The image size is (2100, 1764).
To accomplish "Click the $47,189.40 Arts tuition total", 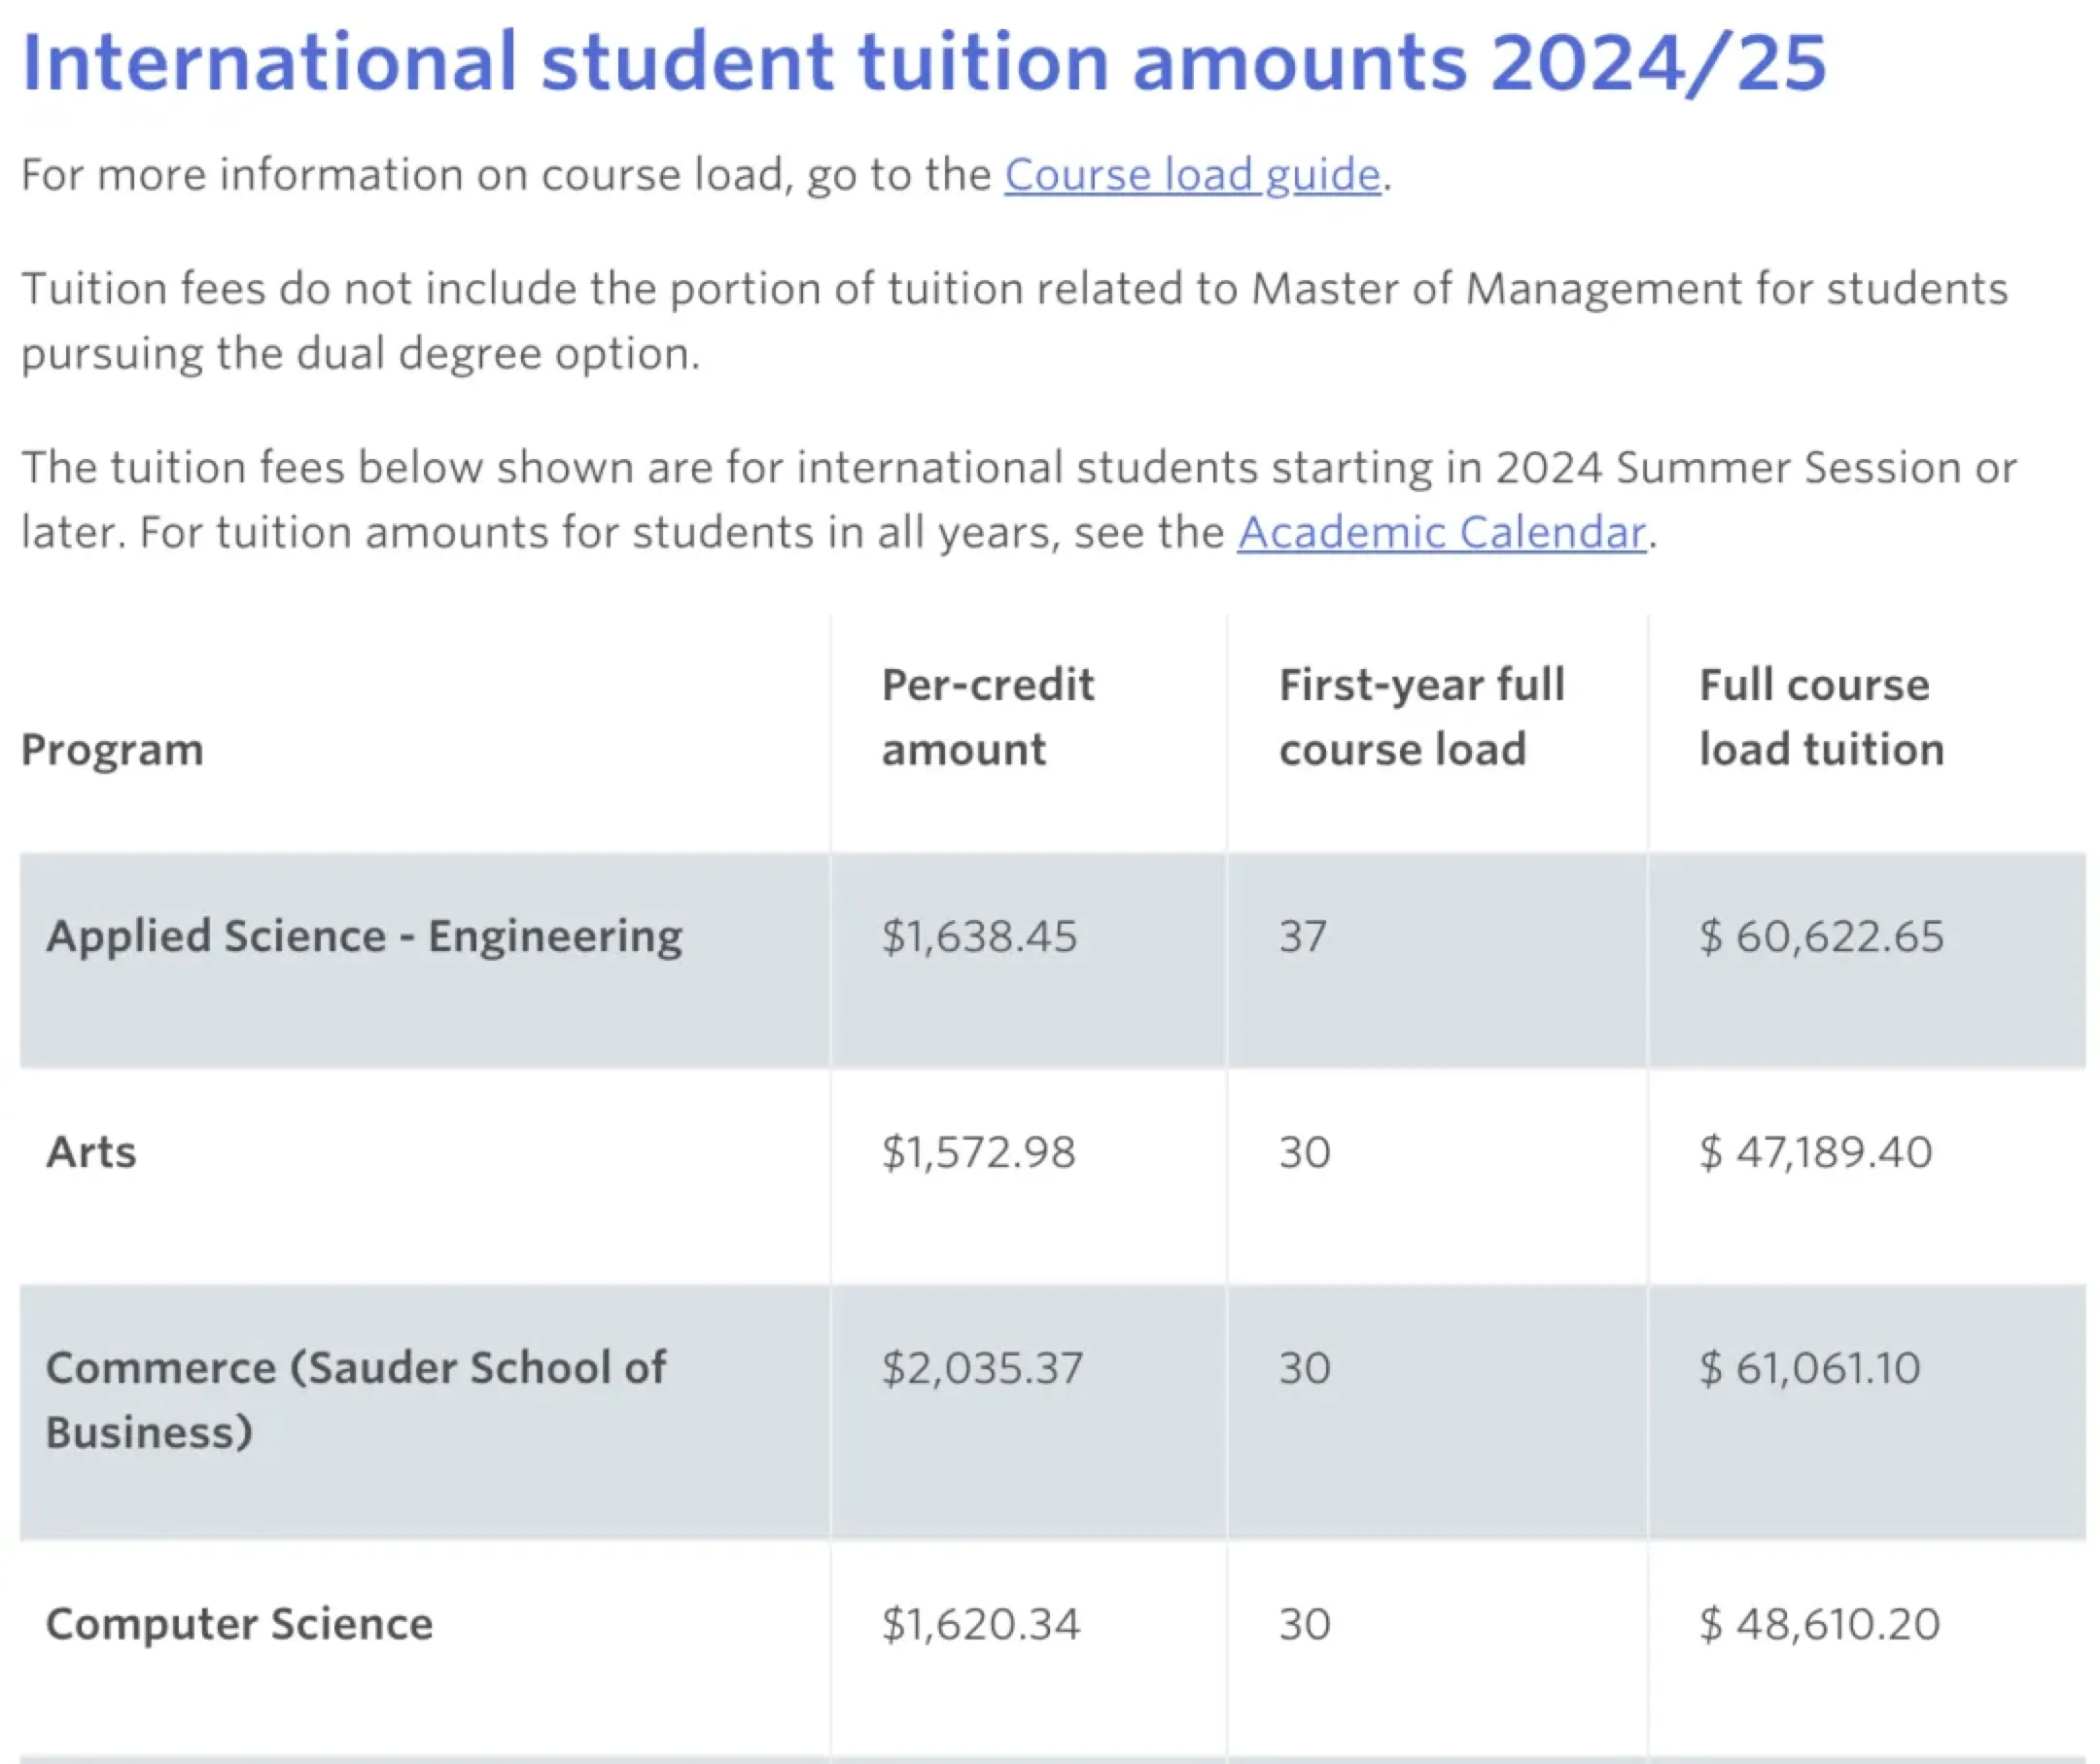I will [x=1815, y=1152].
